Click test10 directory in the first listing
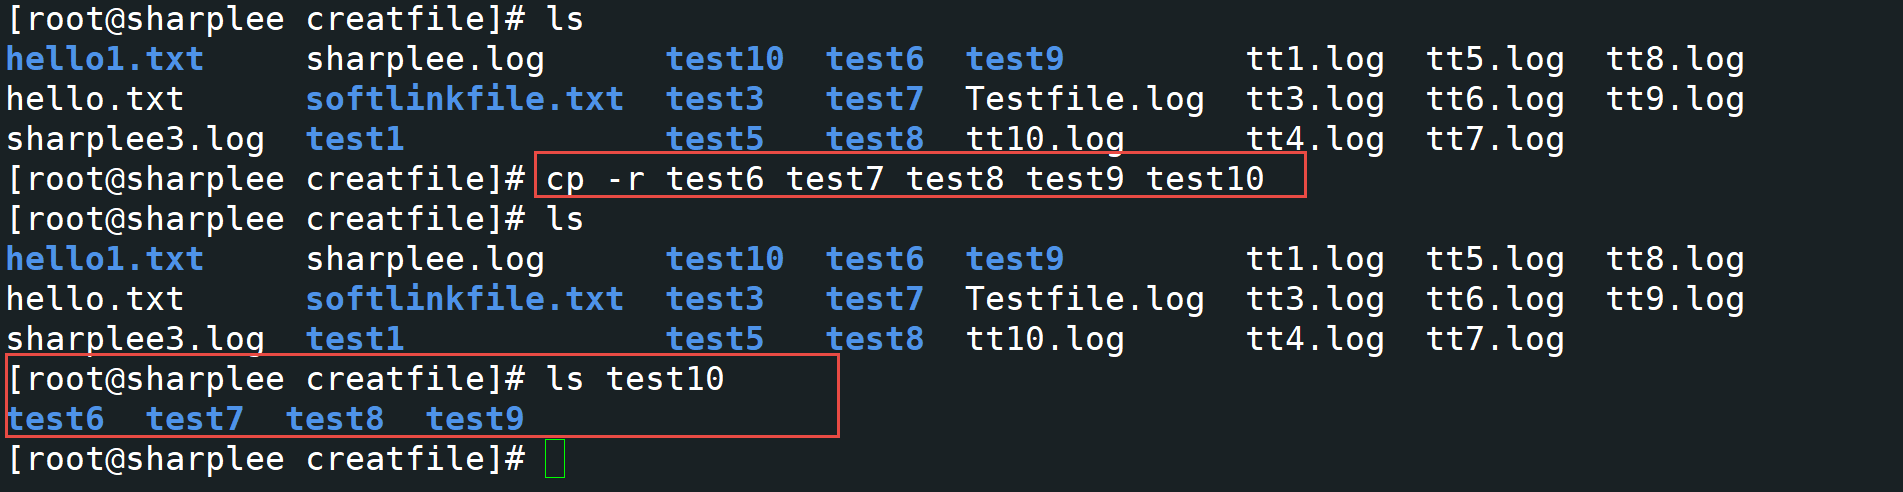The image size is (1903, 492). [725, 59]
